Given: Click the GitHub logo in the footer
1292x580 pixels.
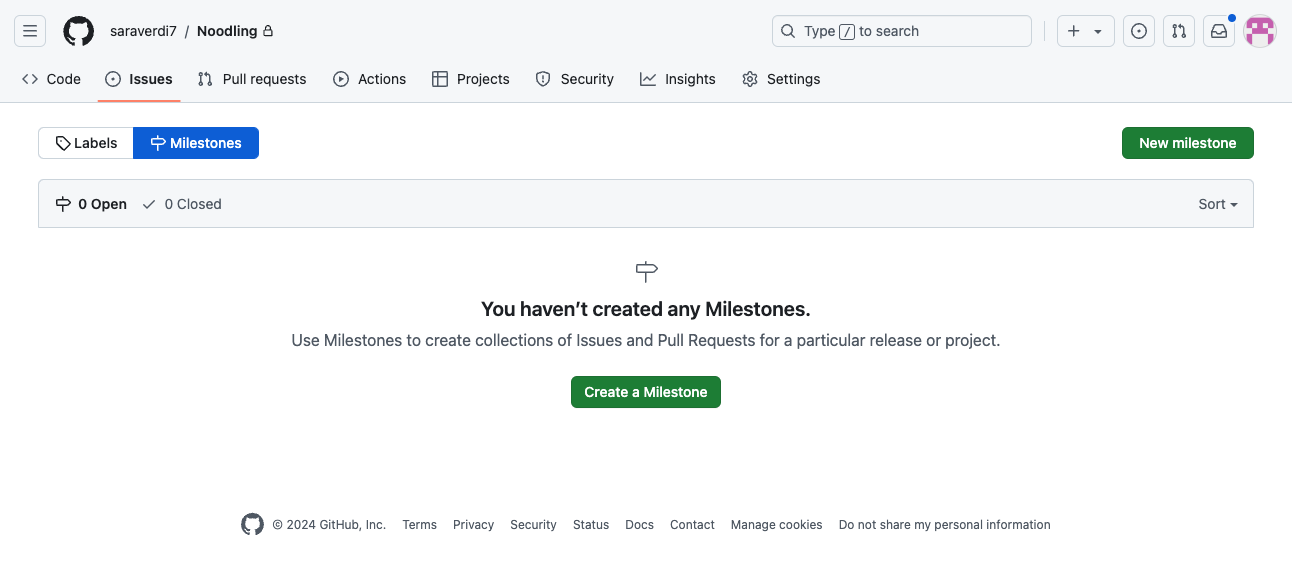Looking at the screenshot, I should point(251,523).
